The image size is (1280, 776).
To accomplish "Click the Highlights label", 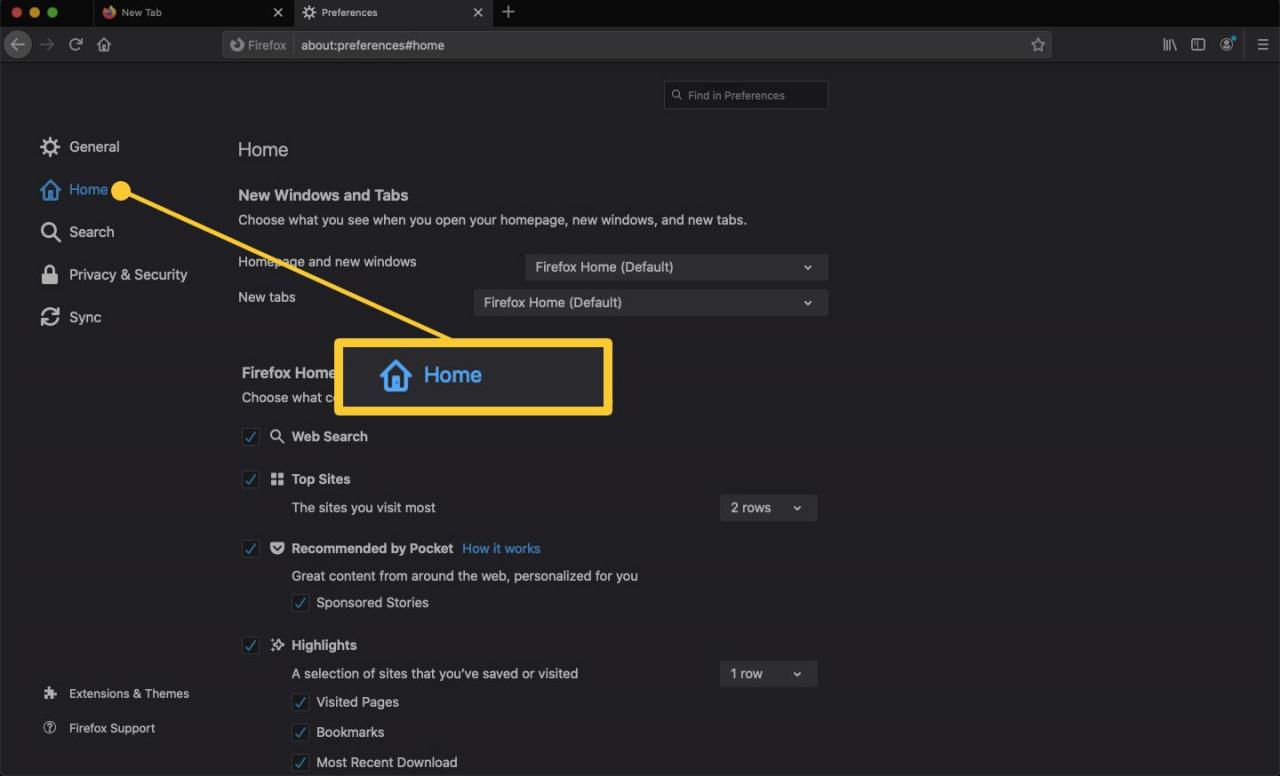I will [324, 646].
